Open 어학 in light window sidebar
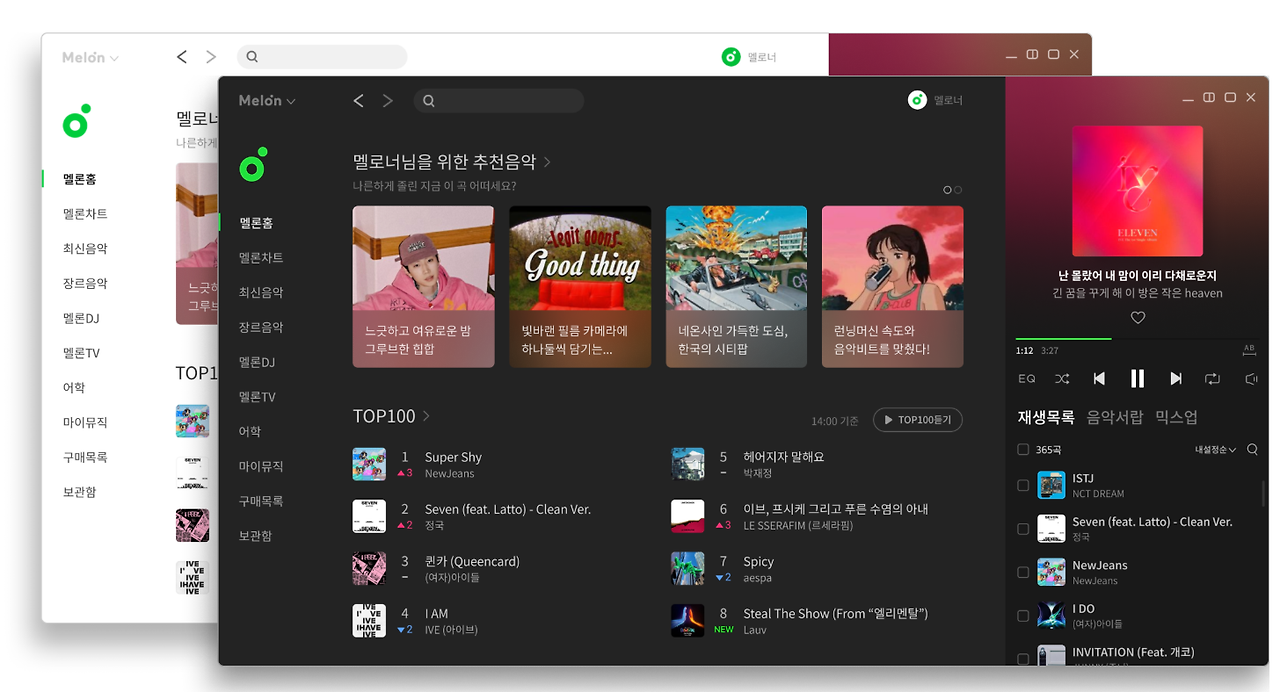 (74, 388)
